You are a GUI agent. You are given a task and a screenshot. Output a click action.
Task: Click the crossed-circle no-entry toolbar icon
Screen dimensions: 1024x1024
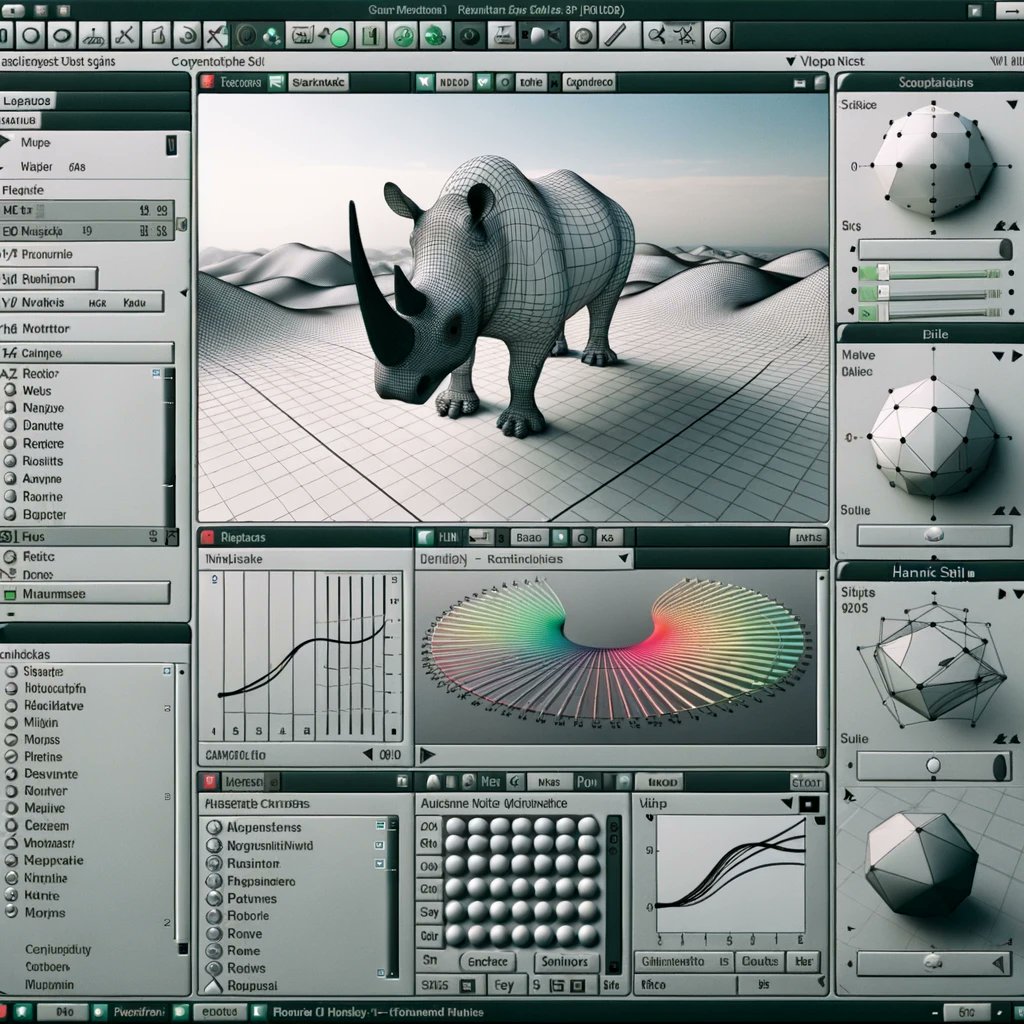tap(718, 36)
